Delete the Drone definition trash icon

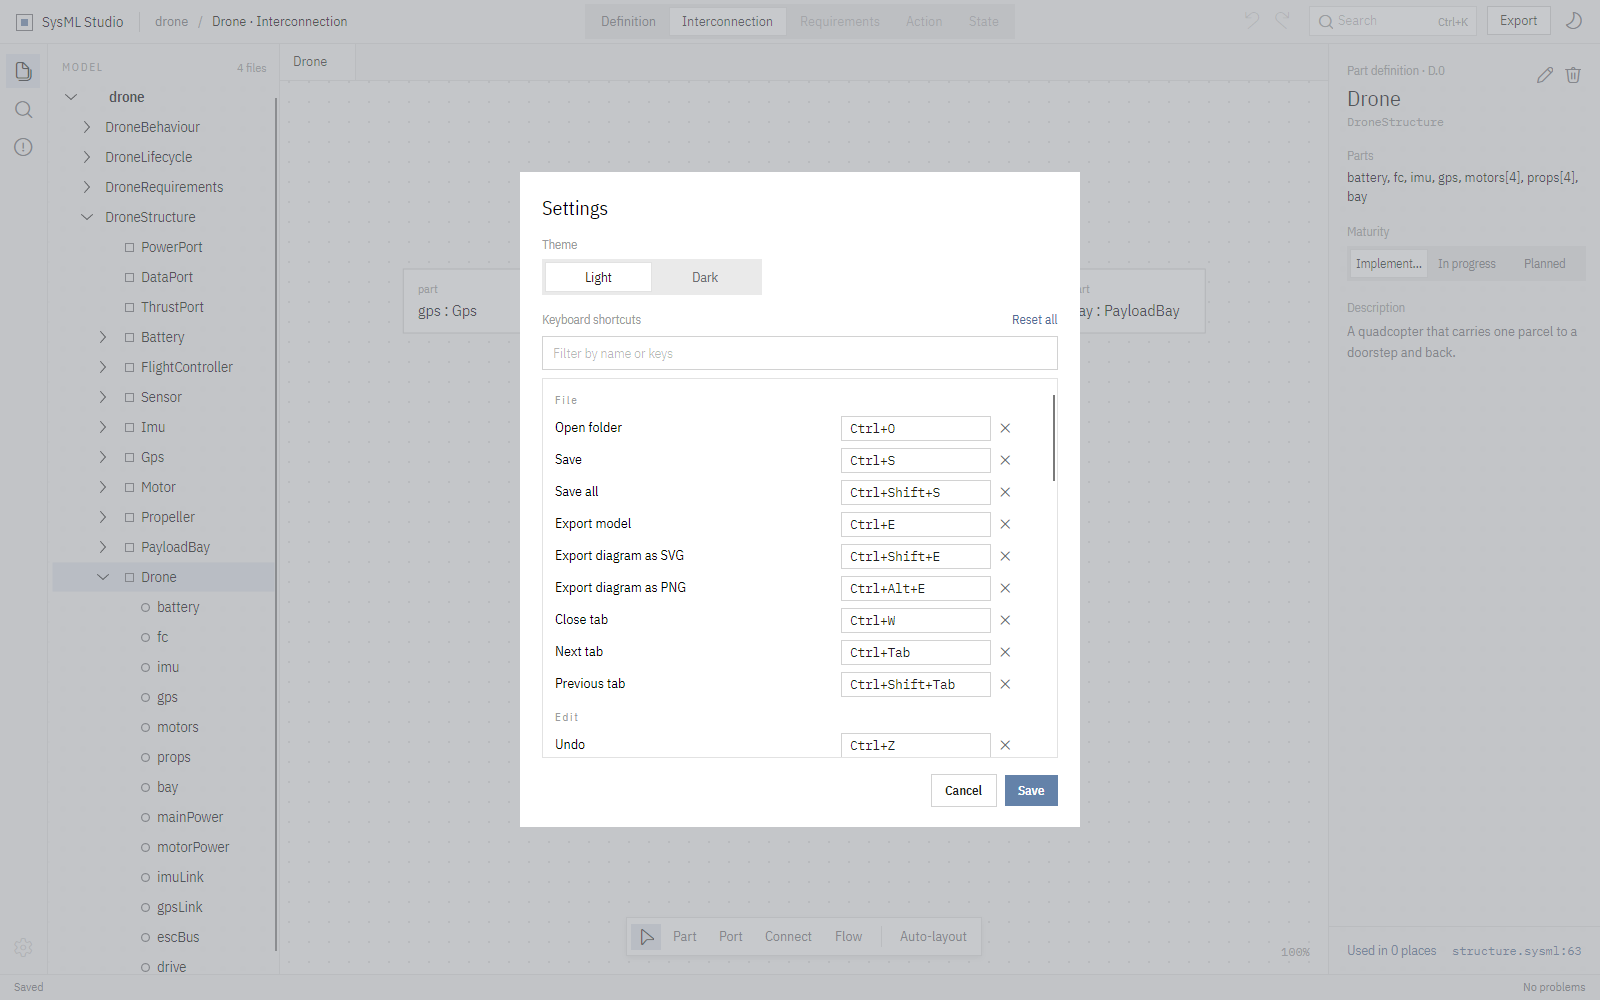[x=1573, y=75]
